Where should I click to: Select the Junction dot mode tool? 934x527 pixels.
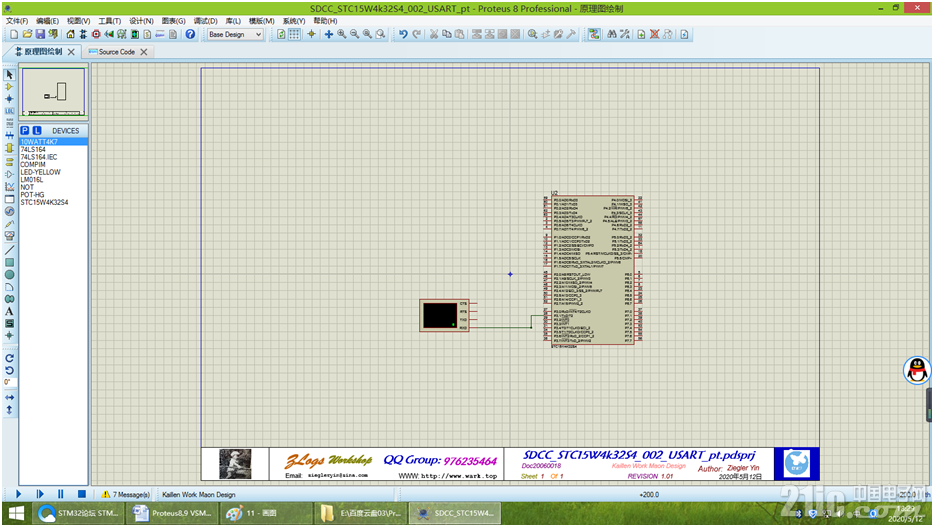[x=9, y=99]
